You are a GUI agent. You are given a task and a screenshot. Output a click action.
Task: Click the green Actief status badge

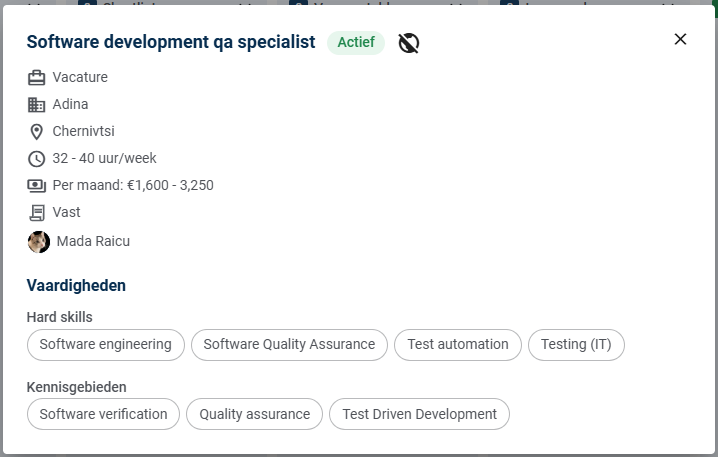(x=356, y=42)
